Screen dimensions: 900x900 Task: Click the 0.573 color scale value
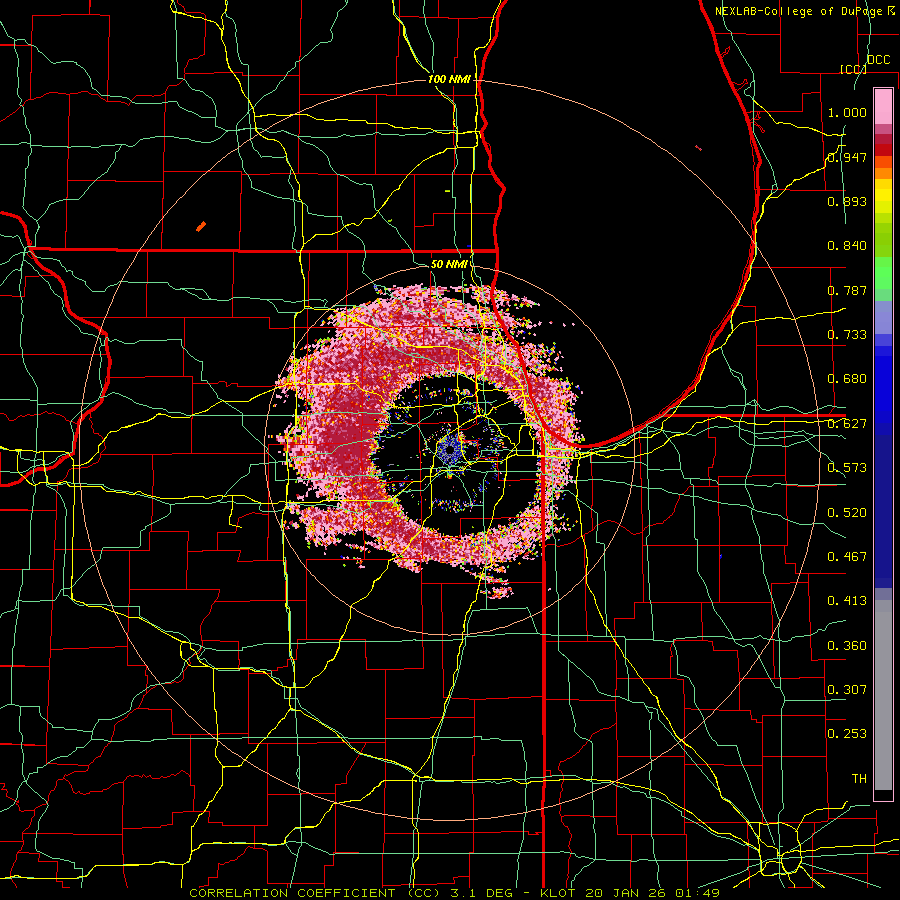tap(847, 468)
